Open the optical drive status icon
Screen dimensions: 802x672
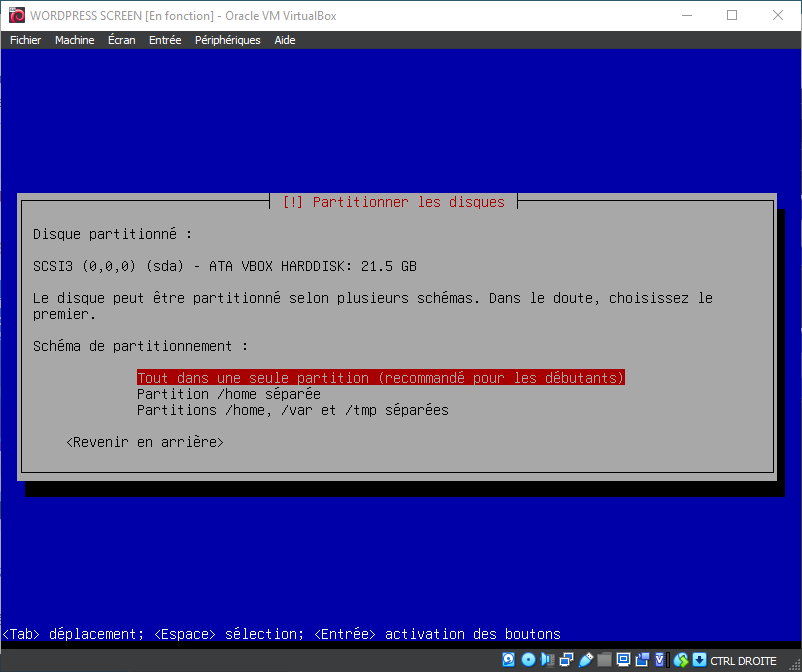529,660
